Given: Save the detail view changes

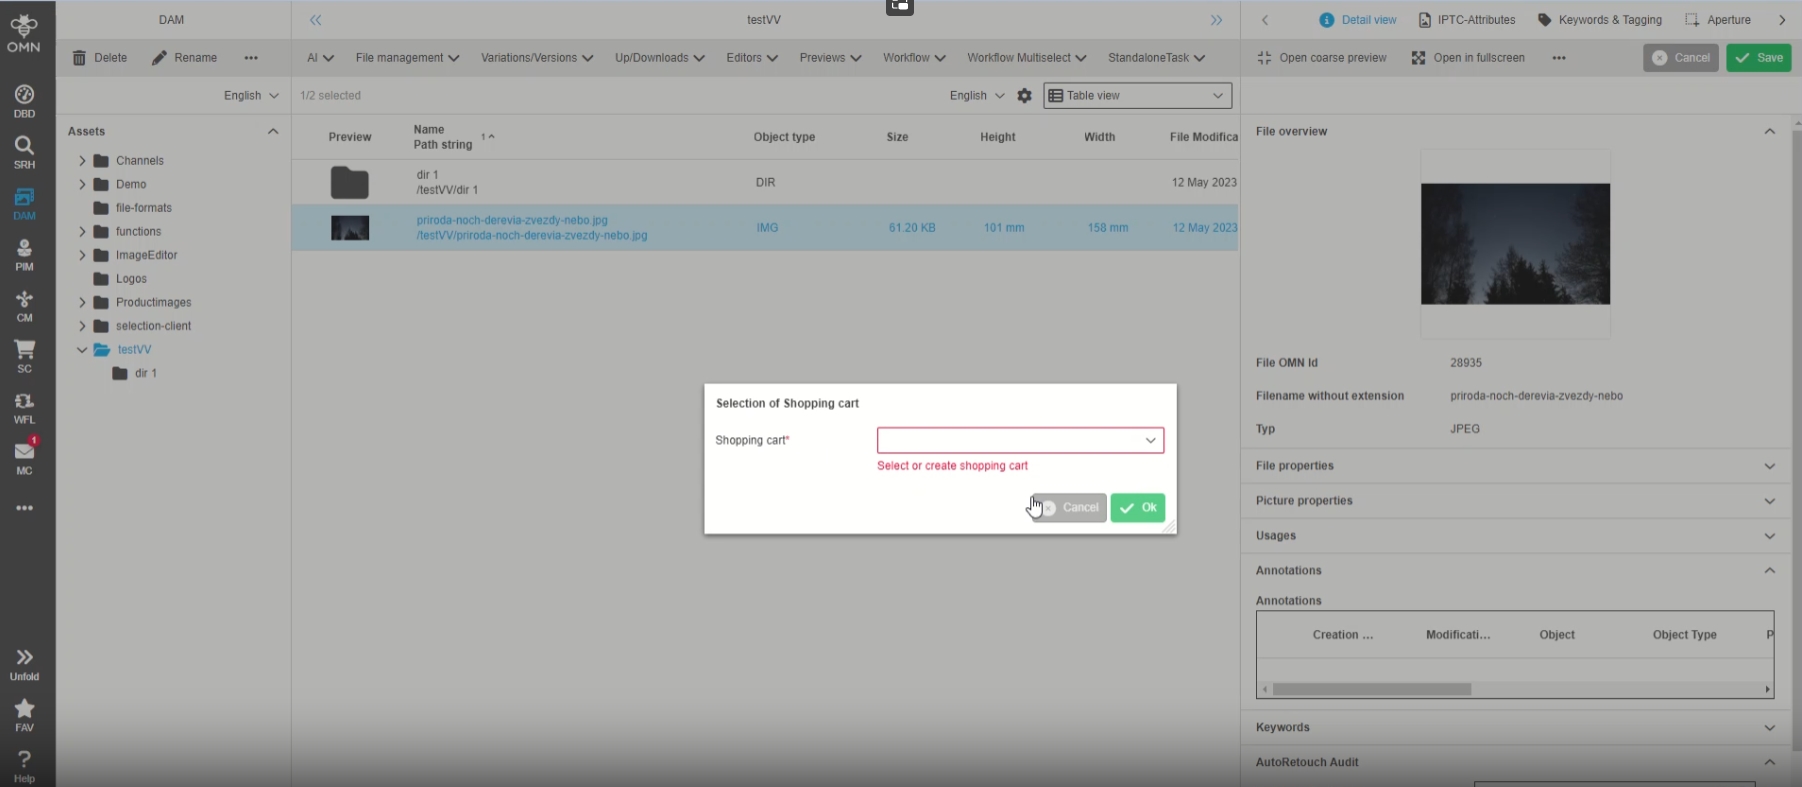Looking at the screenshot, I should 1759,58.
